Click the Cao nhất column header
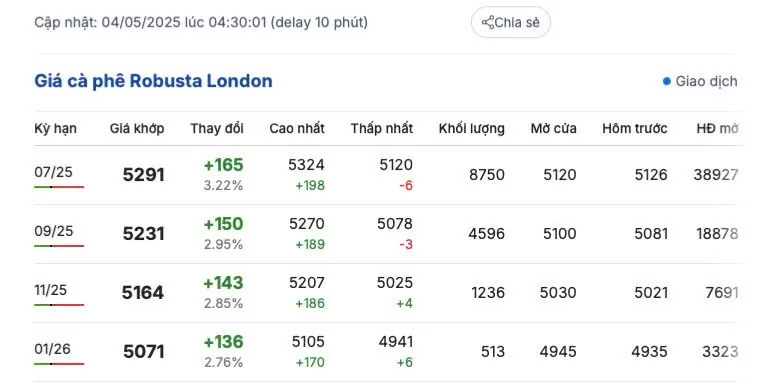Screen dimensions: 773x386 coord(297,129)
